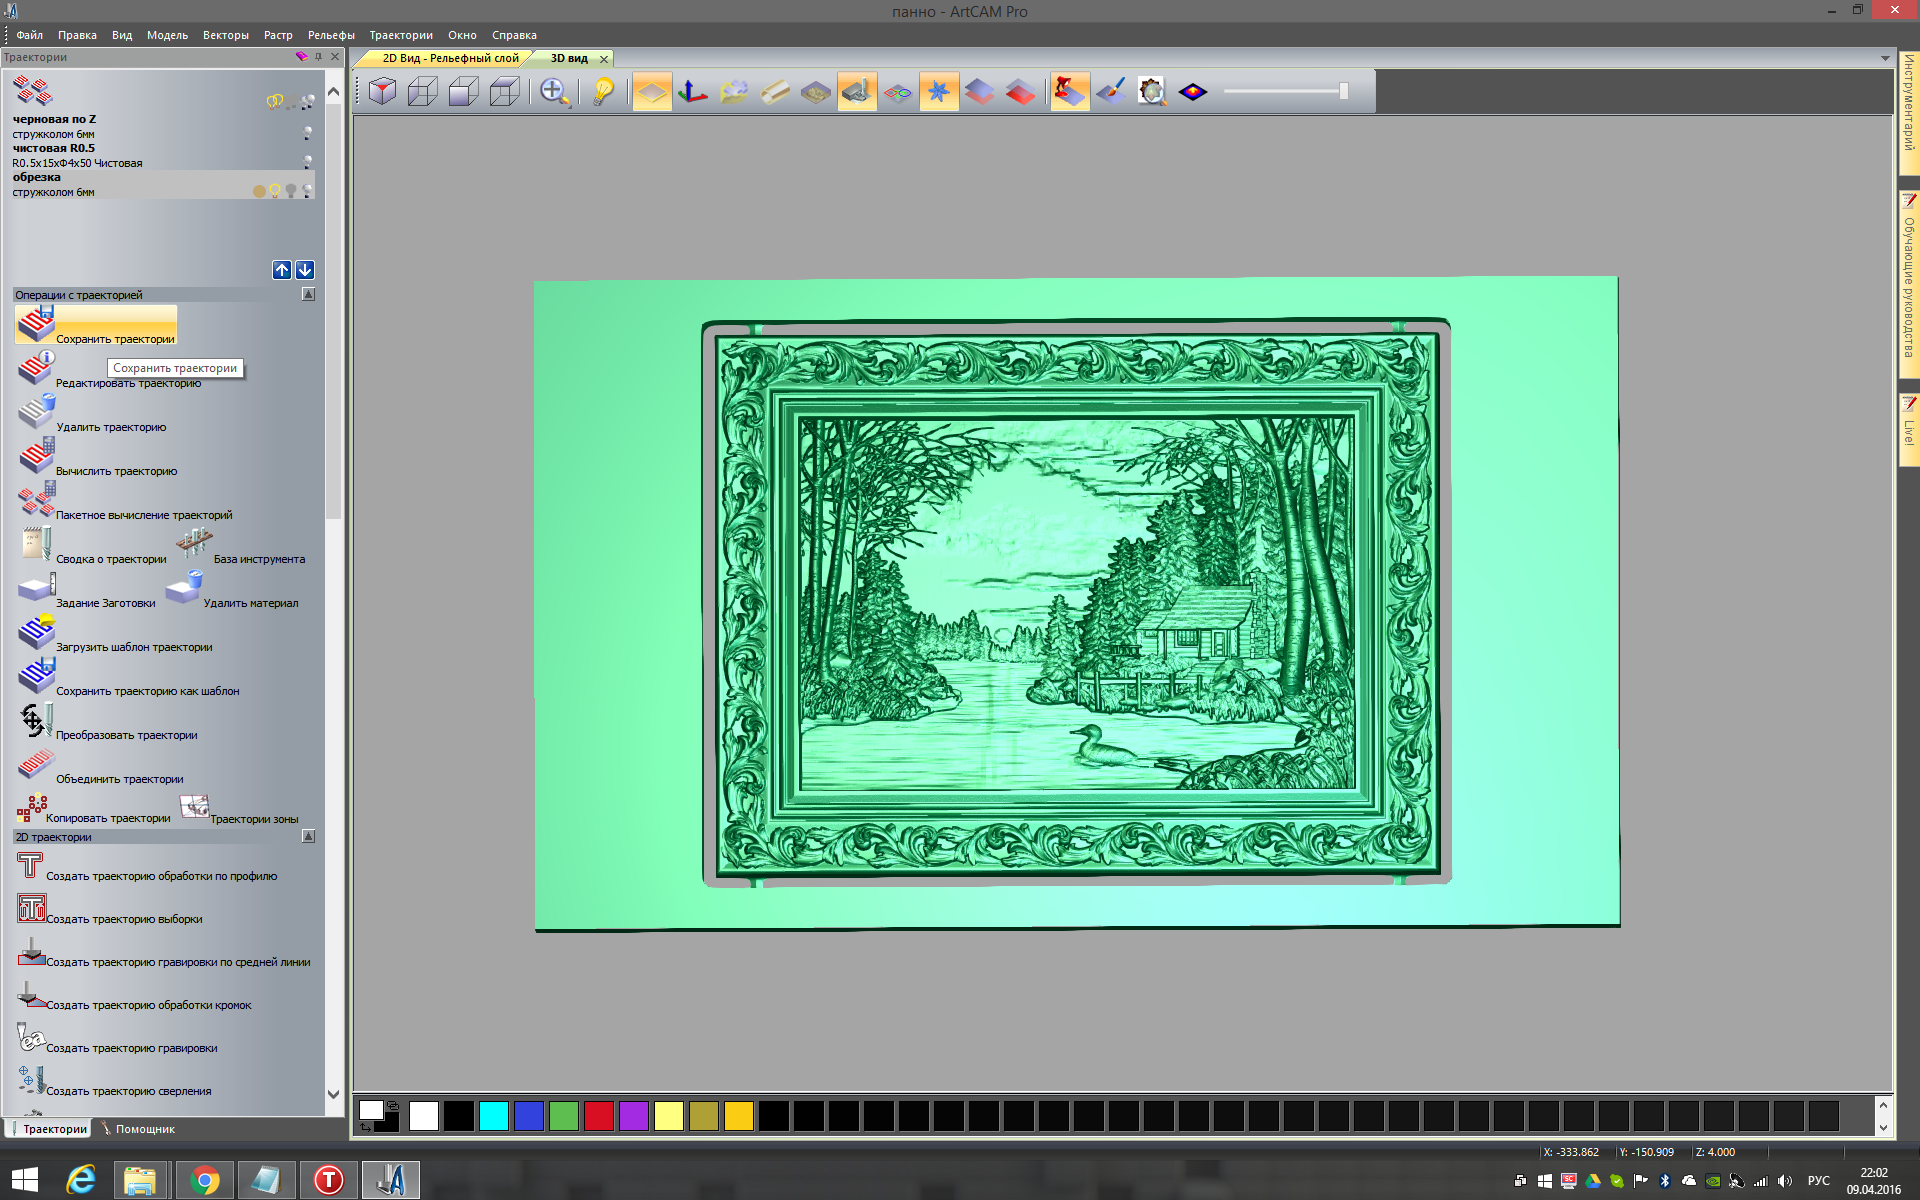Click the Delete toolpath icon
The height and width of the screenshot is (1200, 1920).
pyautogui.click(x=36, y=412)
